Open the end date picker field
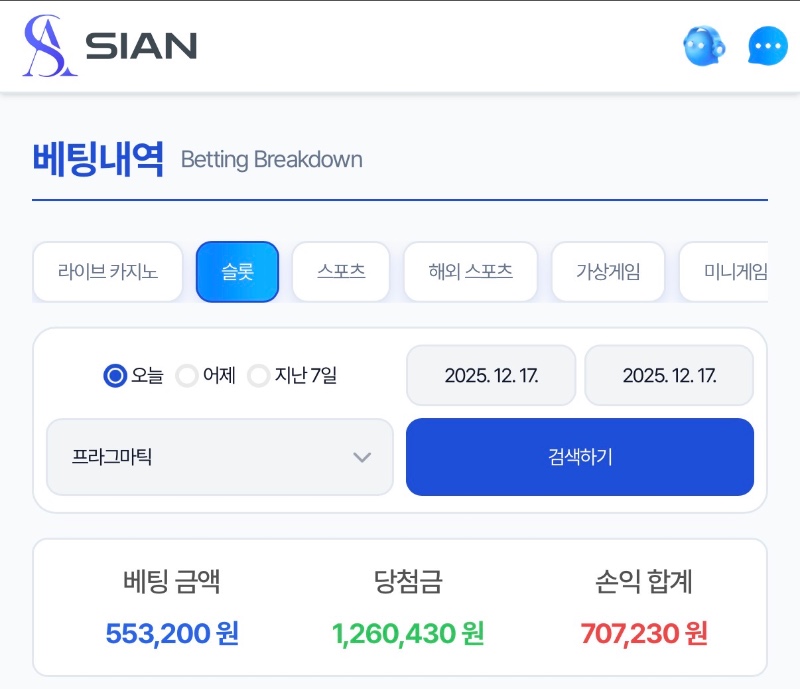Image resolution: width=800 pixels, height=689 pixels. [669, 376]
